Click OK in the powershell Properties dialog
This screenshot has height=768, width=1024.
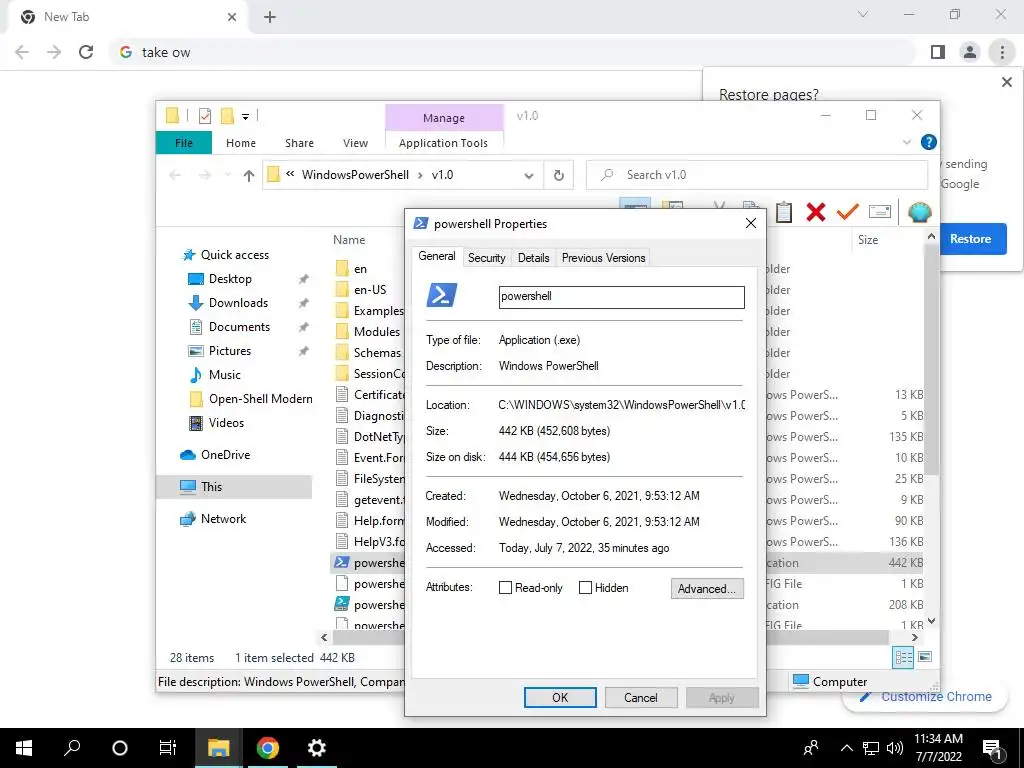(560, 697)
